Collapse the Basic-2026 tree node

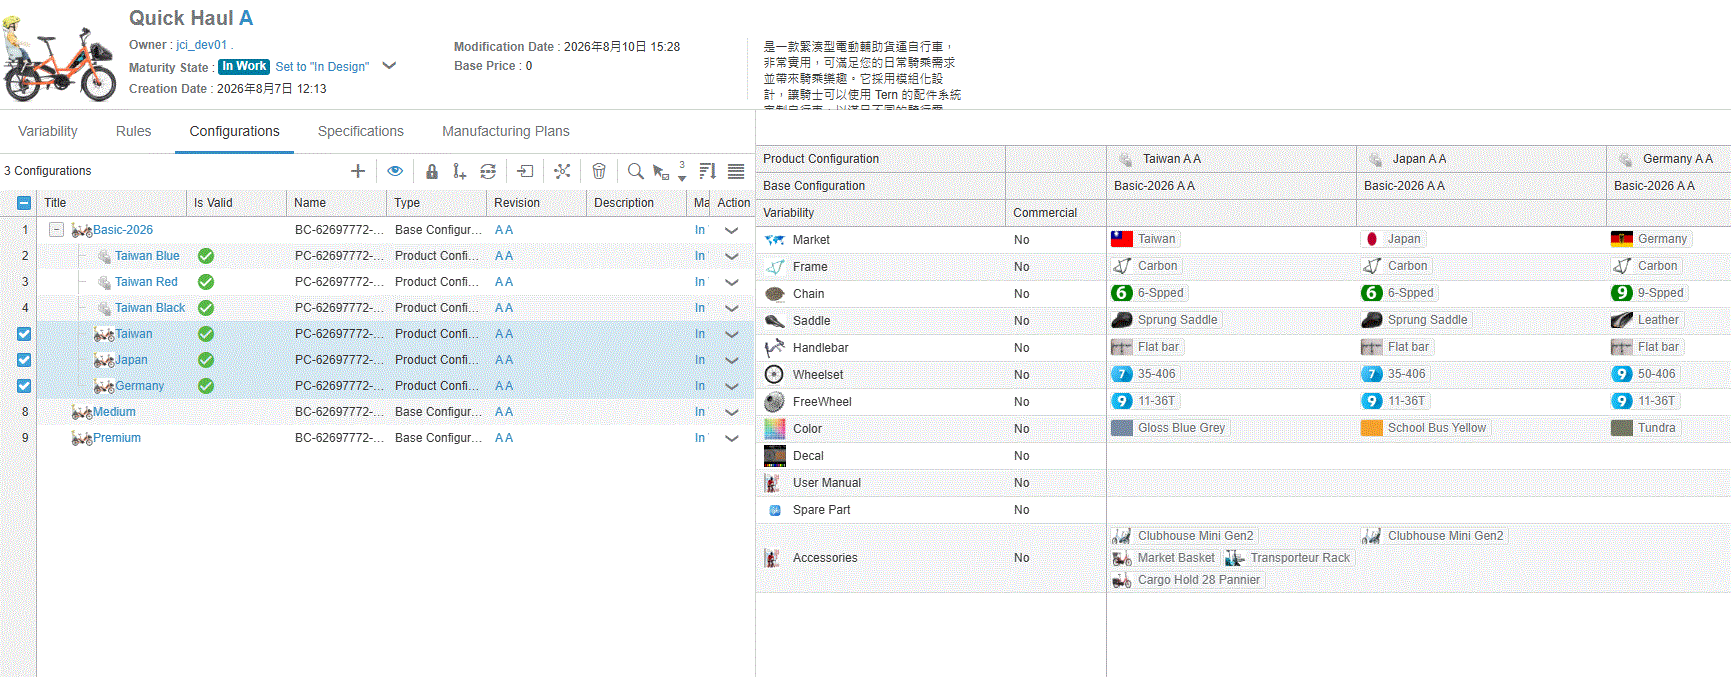[x=57, y=230]
